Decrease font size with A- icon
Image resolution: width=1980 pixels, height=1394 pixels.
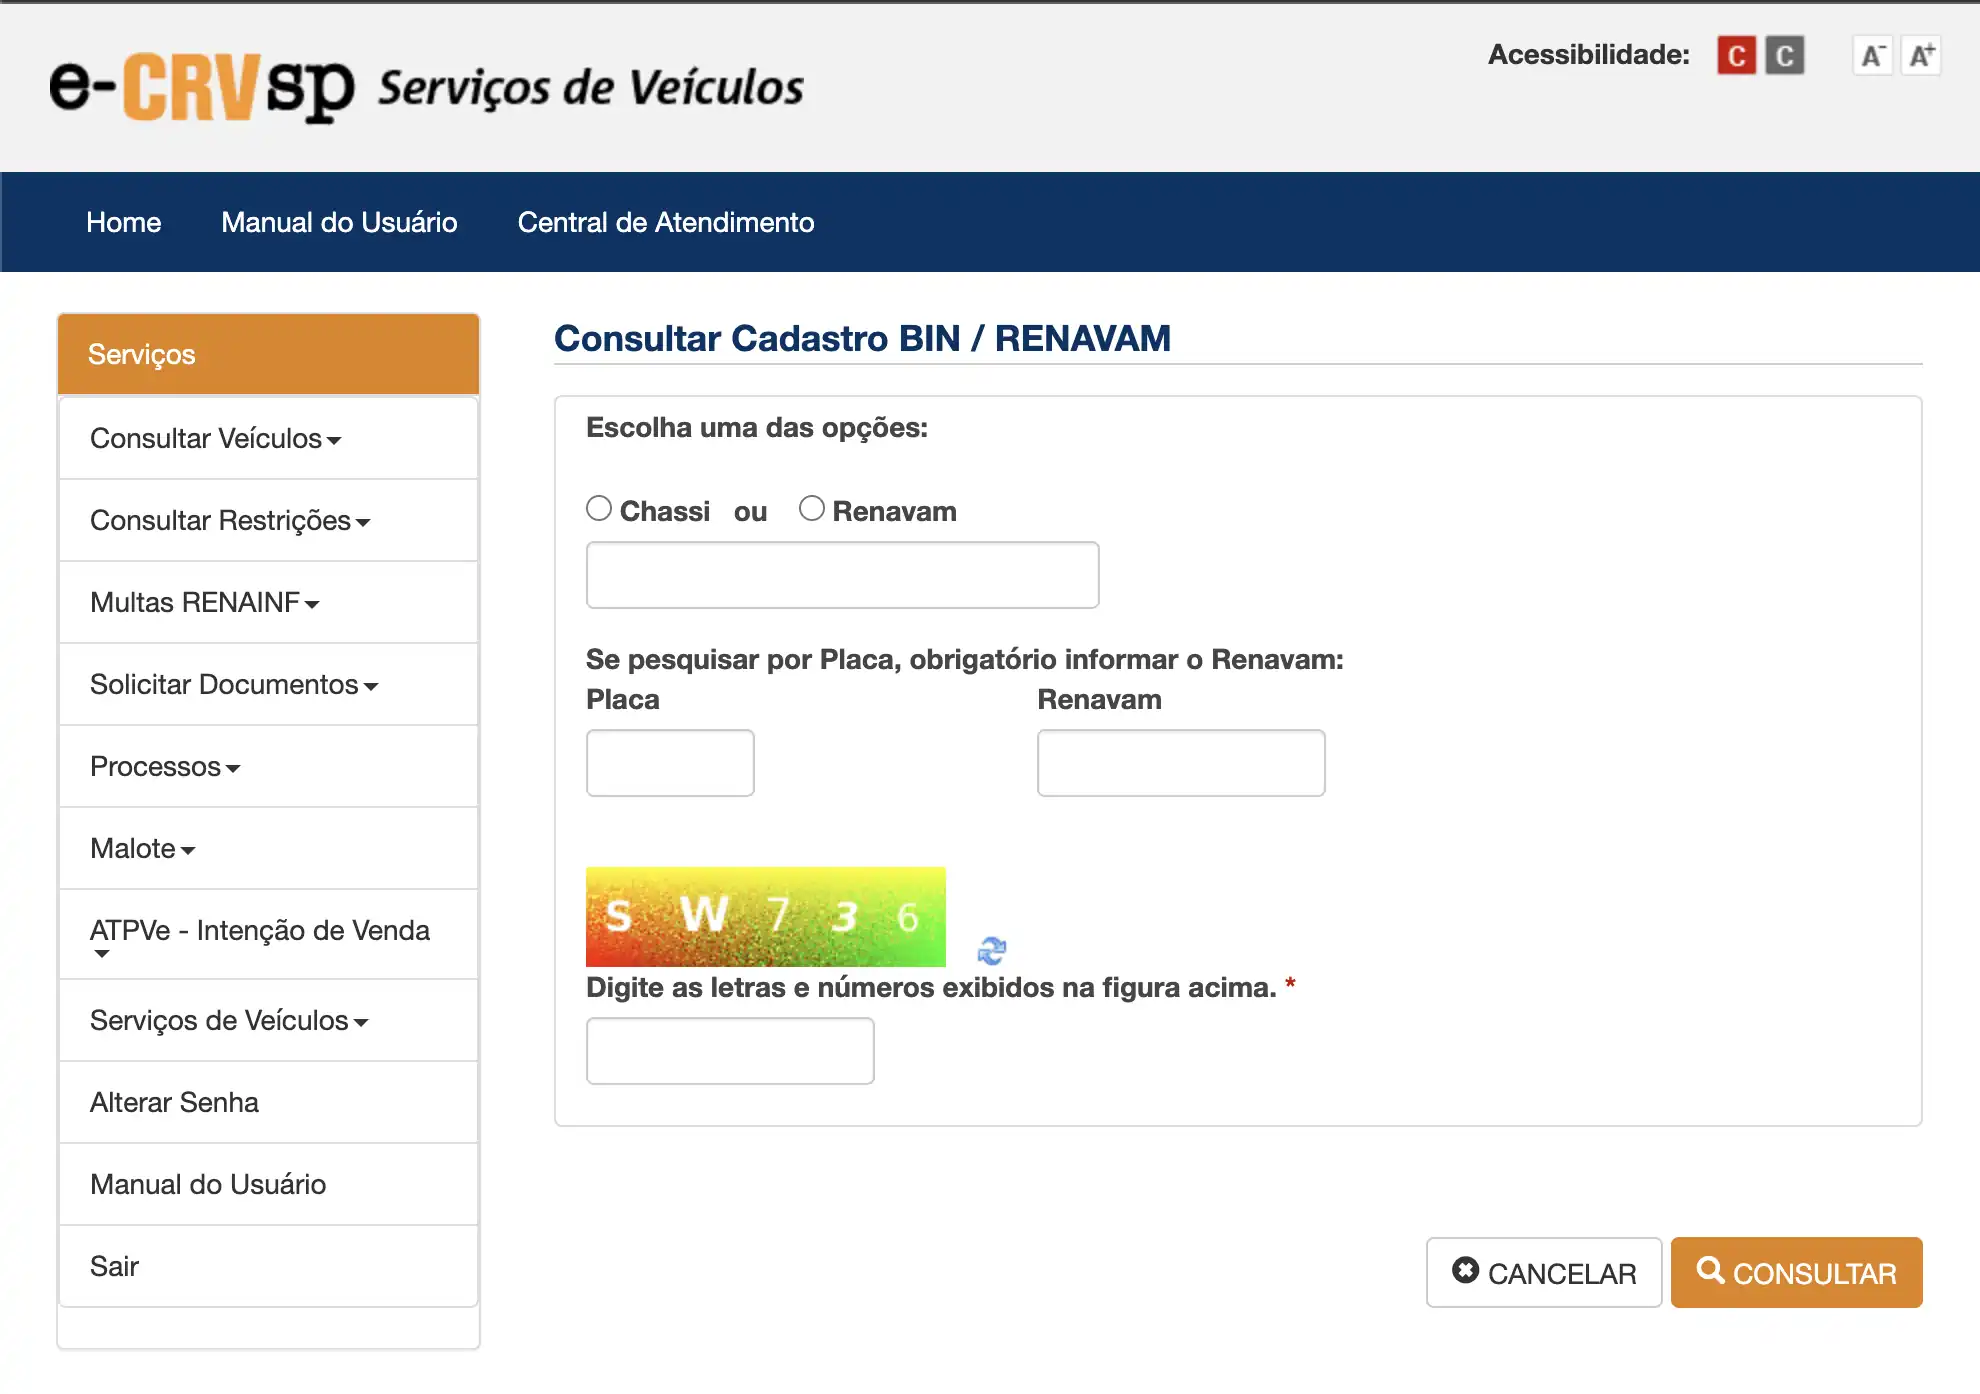point(1872,55)
